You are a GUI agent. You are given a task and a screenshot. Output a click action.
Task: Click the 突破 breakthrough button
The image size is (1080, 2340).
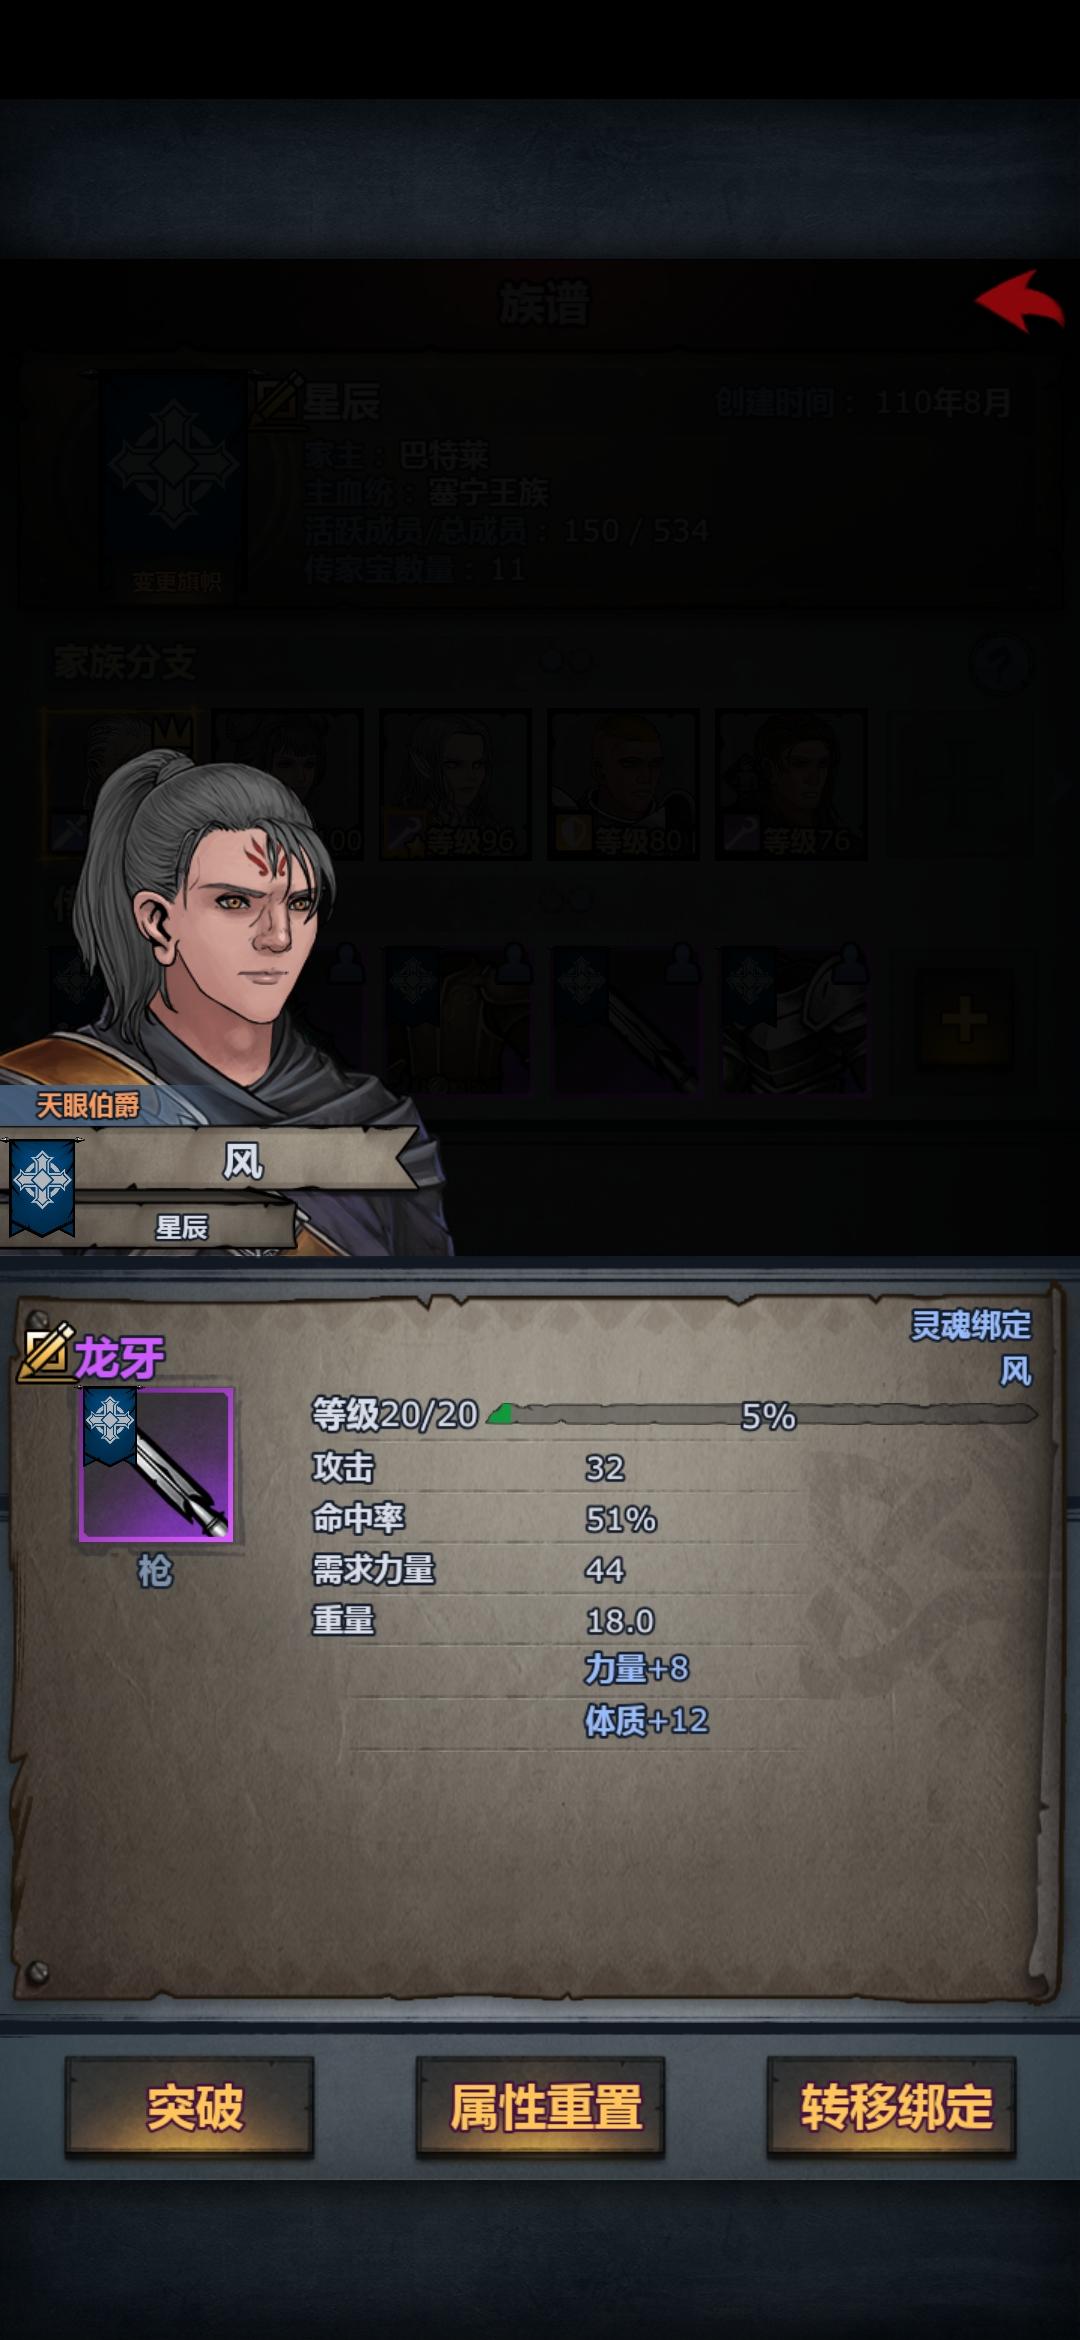tap(190, 2107)
